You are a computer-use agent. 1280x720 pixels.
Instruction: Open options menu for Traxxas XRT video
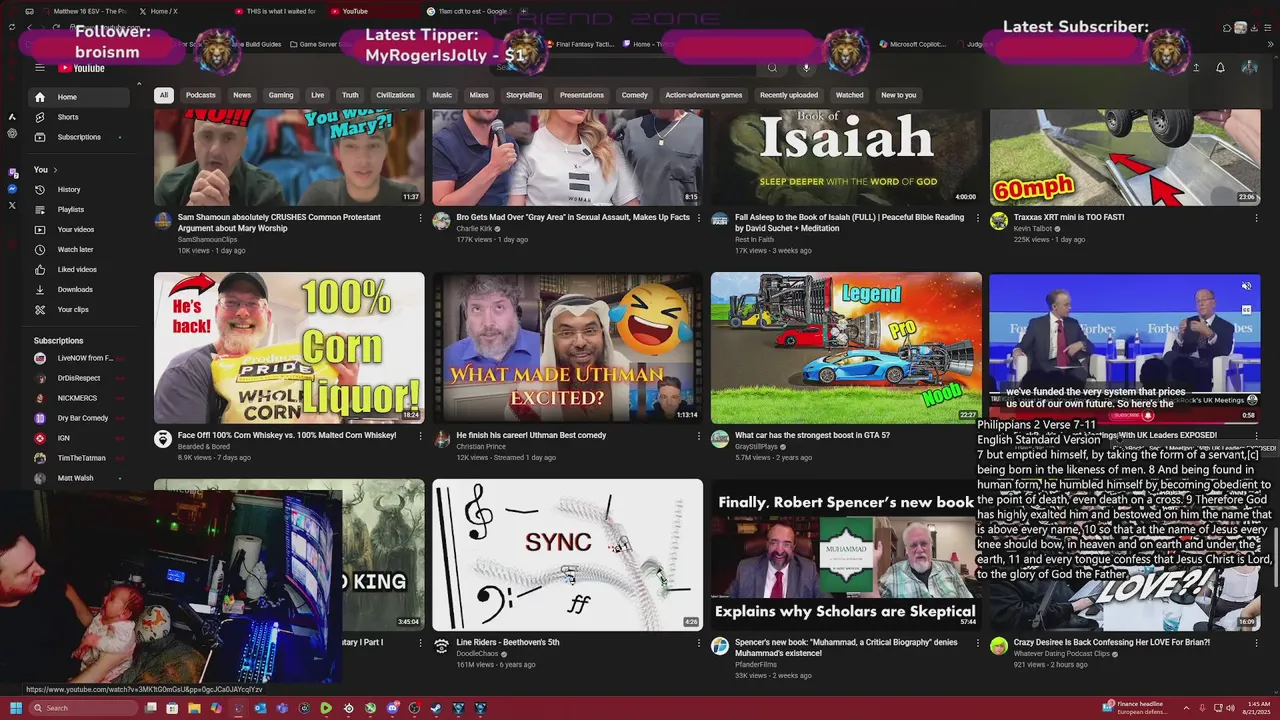pyautogui.click(x=1256, y=218)
